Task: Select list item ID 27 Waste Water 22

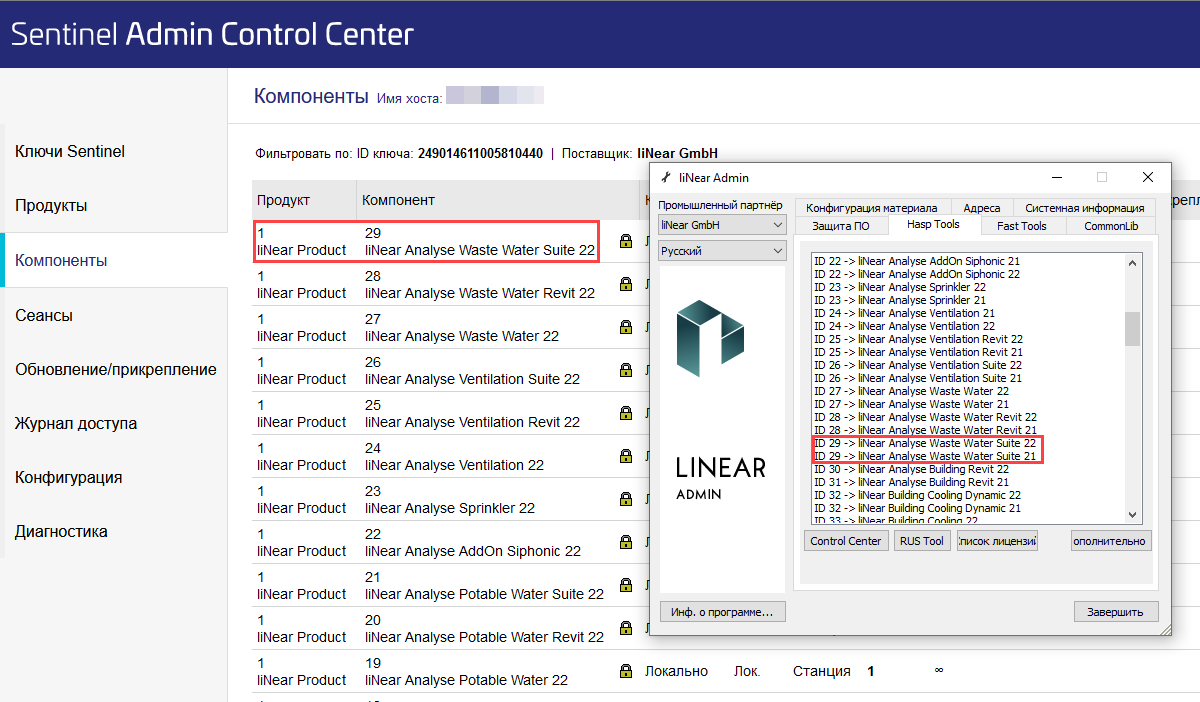Action: (911, 391)
